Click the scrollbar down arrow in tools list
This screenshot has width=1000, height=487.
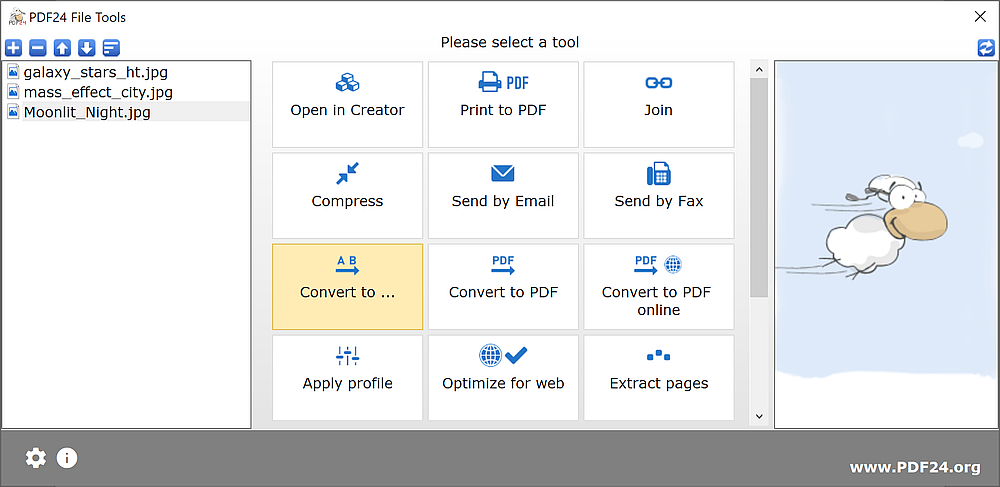click(759, 416)
